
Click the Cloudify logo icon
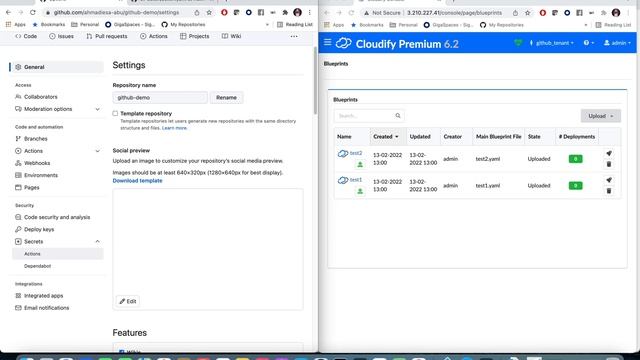point(344,43)
